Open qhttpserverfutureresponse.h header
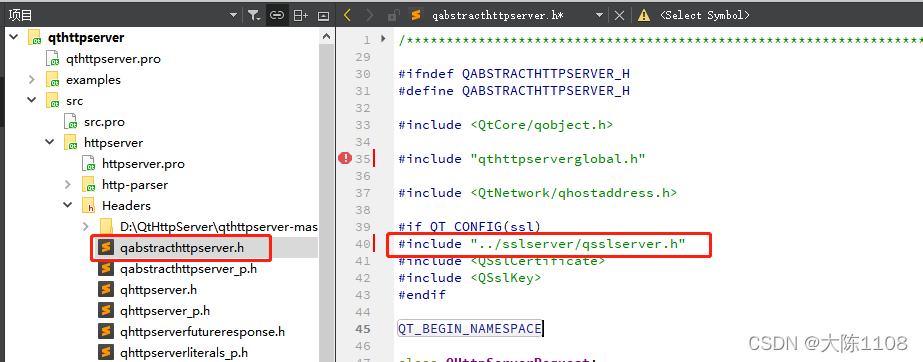Screen dimensions: 923x362 tap(202, 332)
